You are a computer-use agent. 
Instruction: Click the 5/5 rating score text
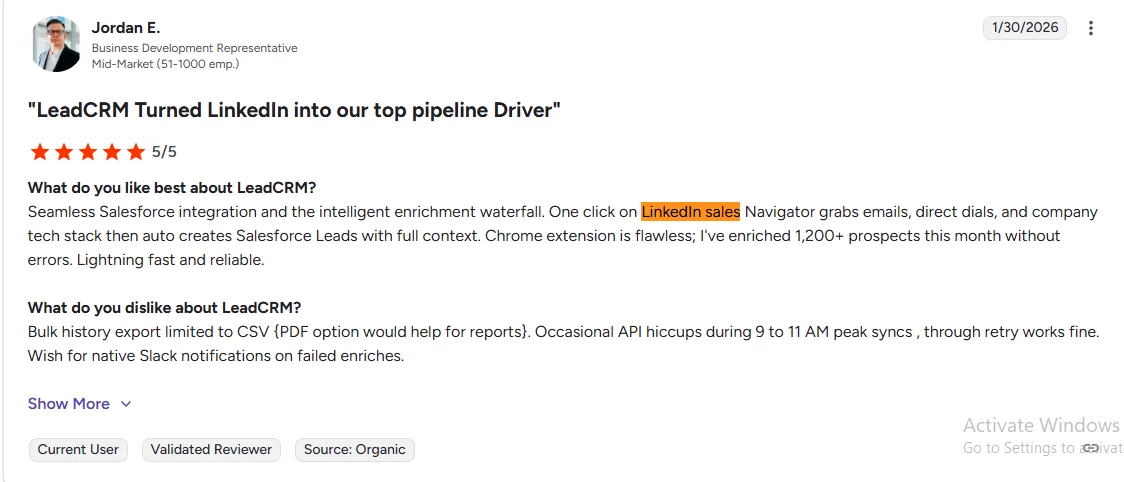(164, 152)
